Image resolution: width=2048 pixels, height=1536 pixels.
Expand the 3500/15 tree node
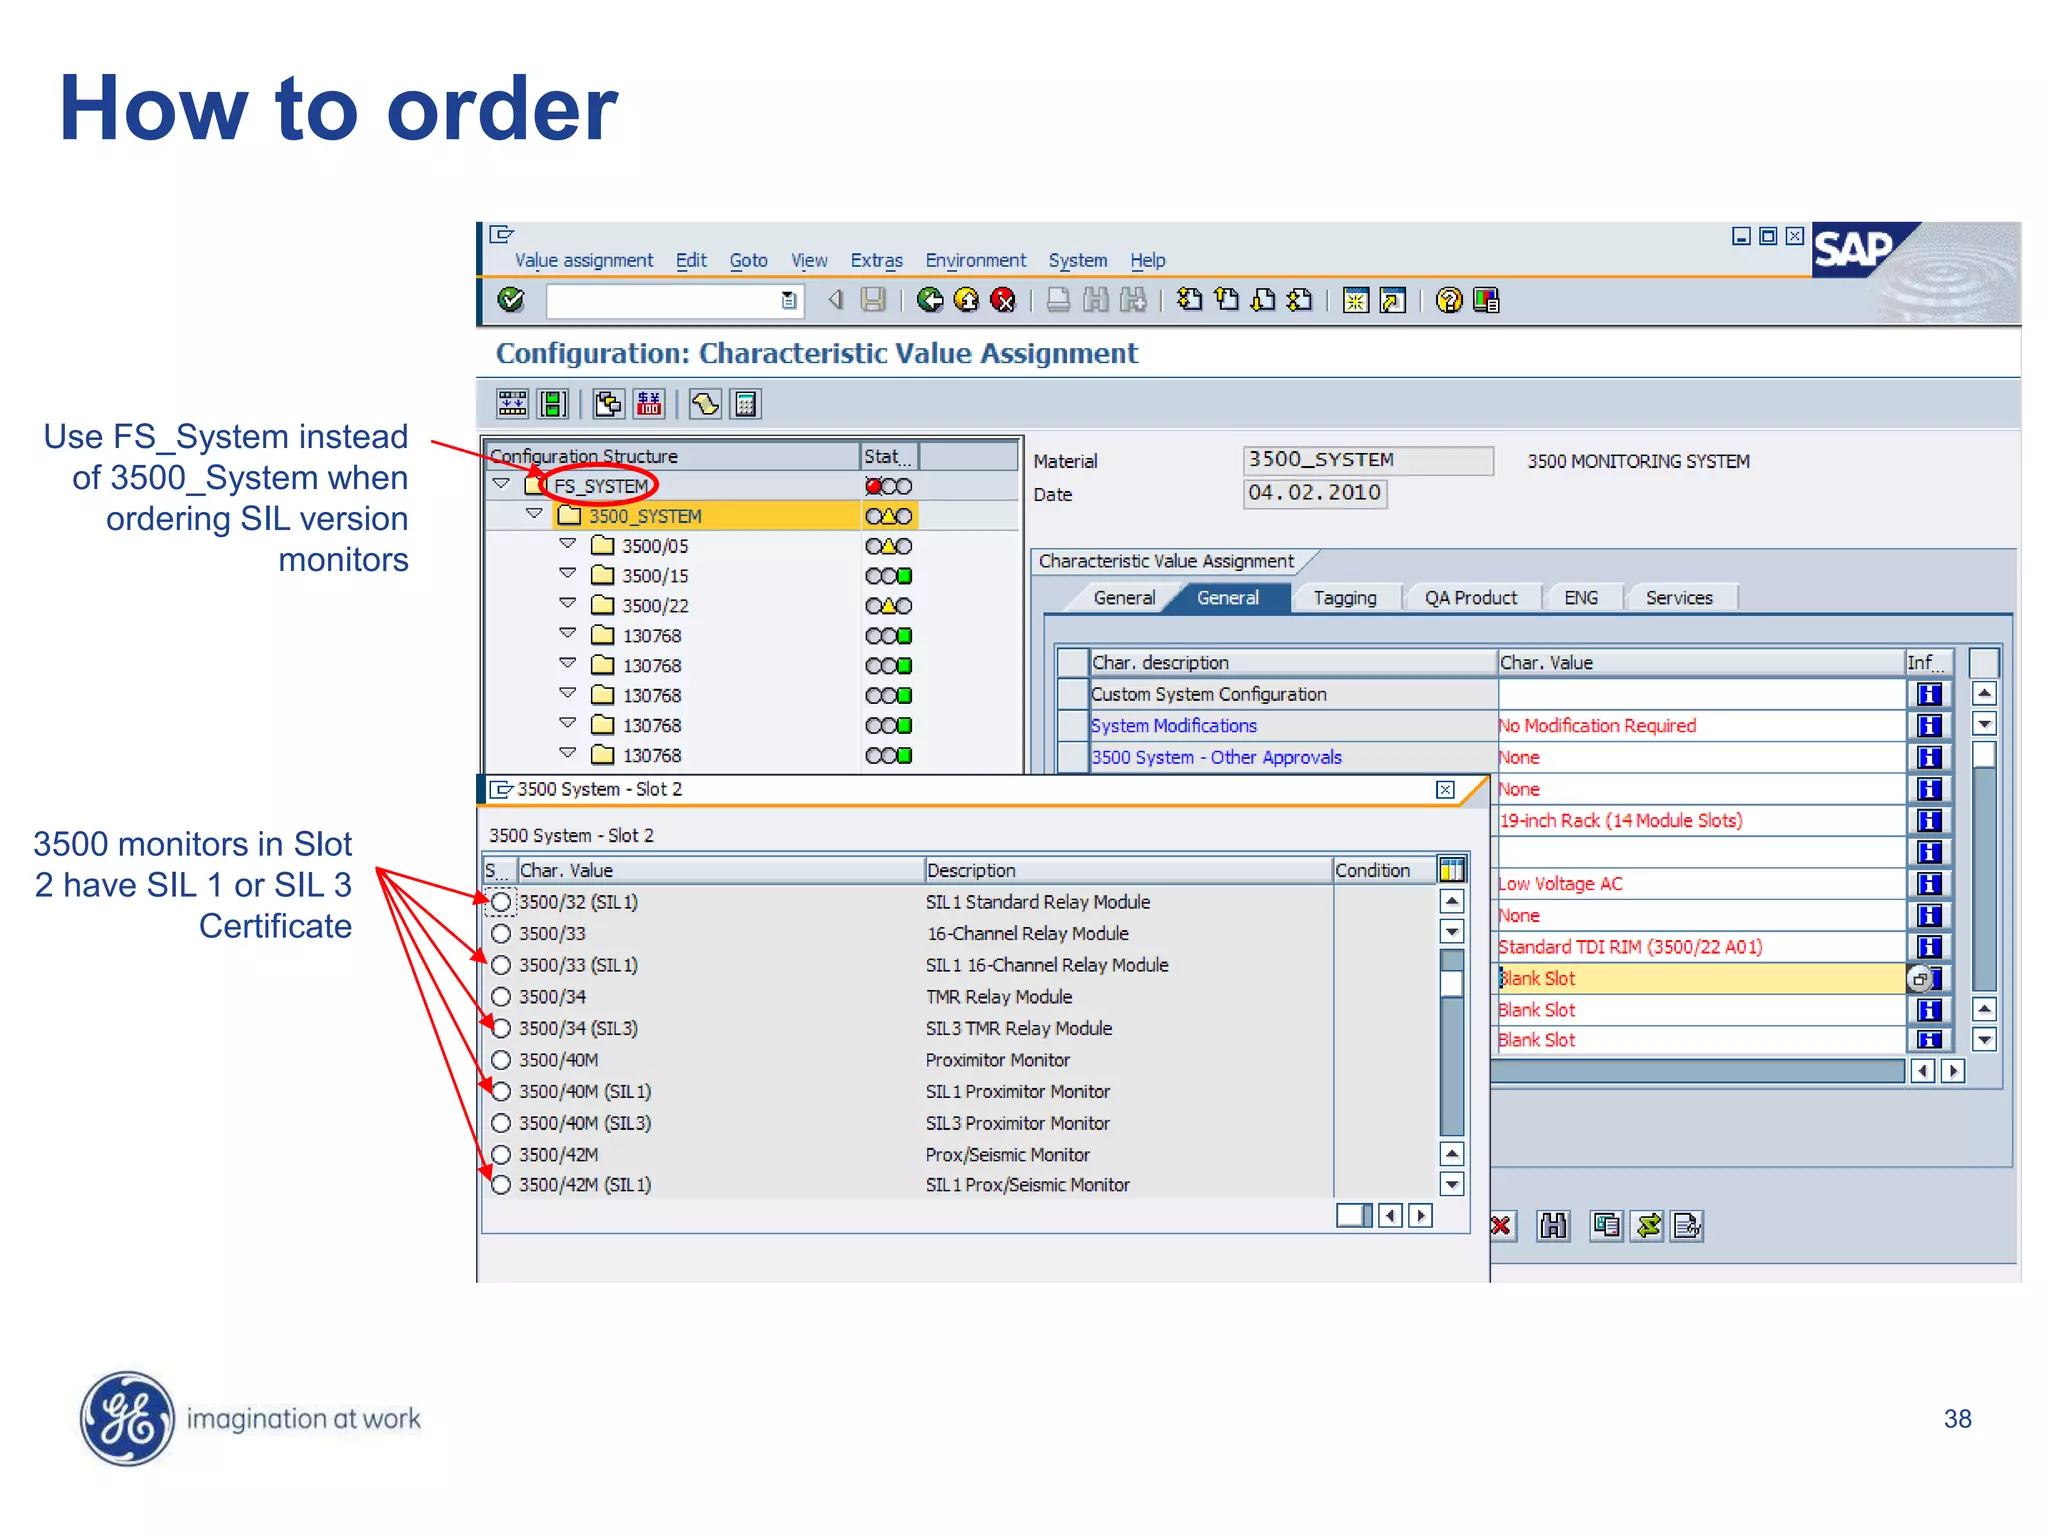[x=567, y=574]
